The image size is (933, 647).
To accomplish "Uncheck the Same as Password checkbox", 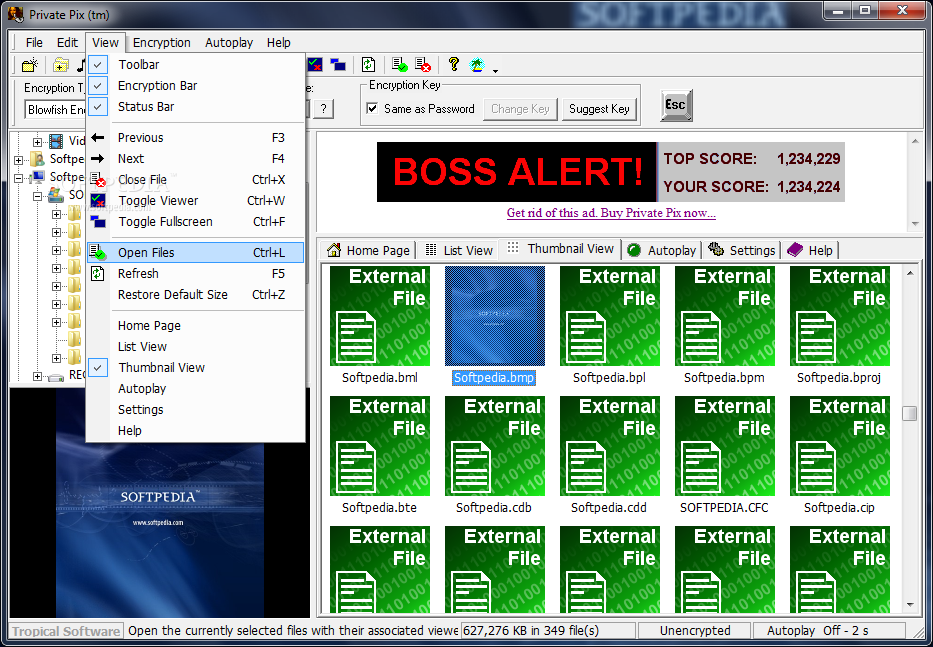I will [x=372, y=108].
